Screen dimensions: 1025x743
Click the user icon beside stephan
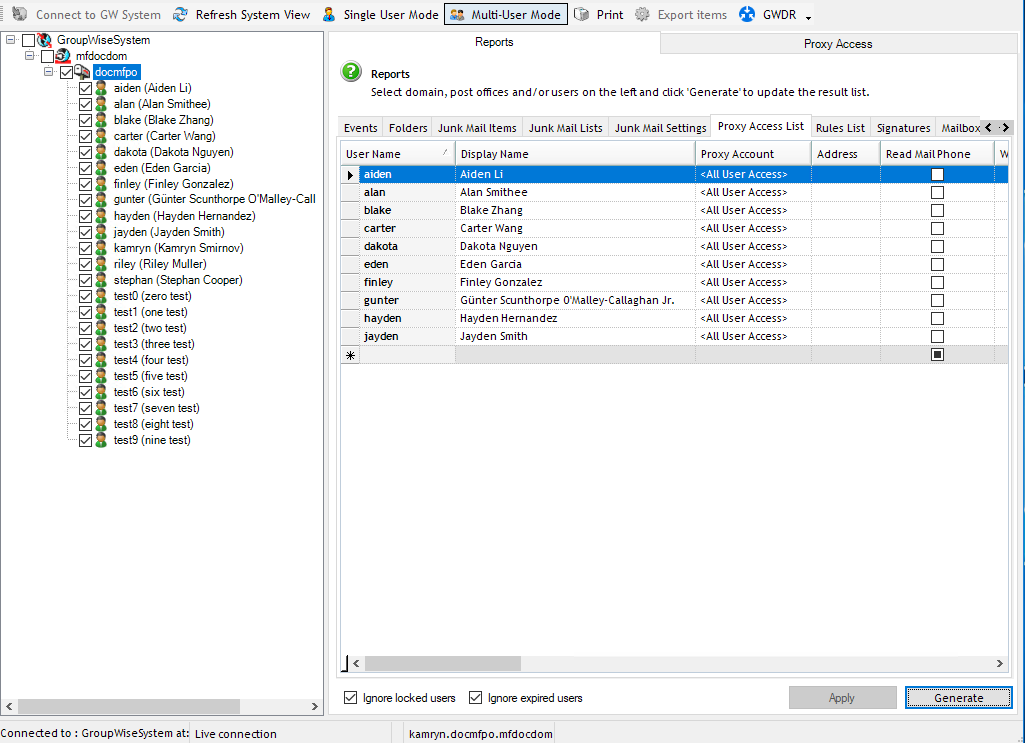(x=101, y=280)
